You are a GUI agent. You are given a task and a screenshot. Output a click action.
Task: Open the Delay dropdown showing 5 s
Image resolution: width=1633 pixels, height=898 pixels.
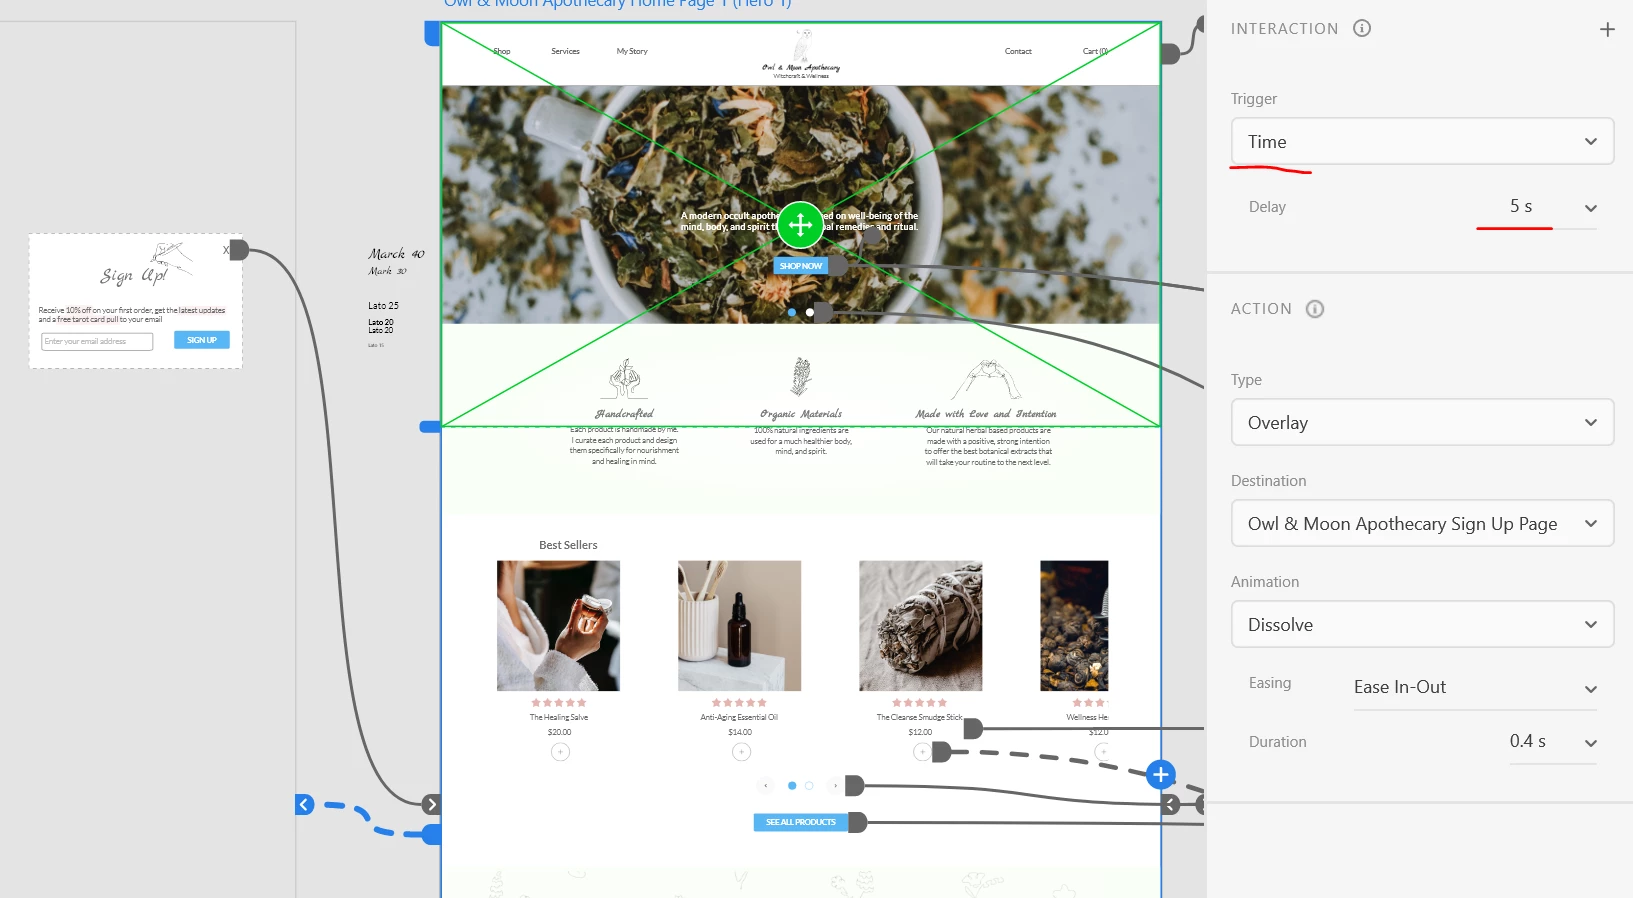click(1552, 207)
